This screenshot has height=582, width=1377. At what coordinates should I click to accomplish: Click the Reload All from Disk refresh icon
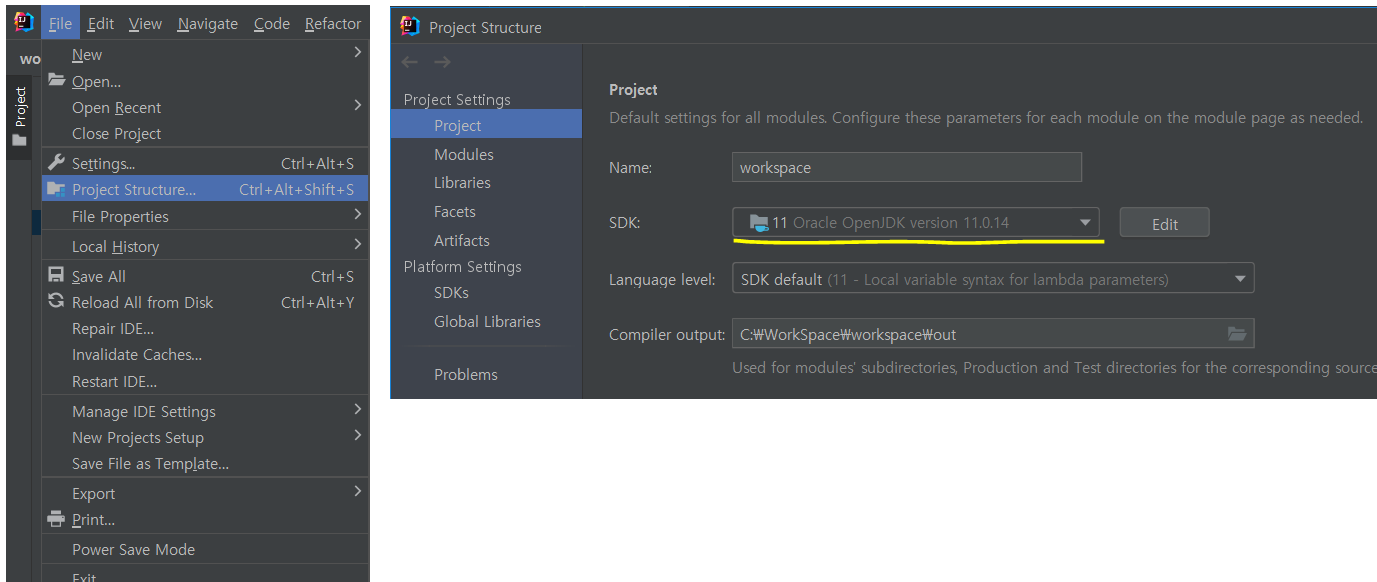pos(56,302)
